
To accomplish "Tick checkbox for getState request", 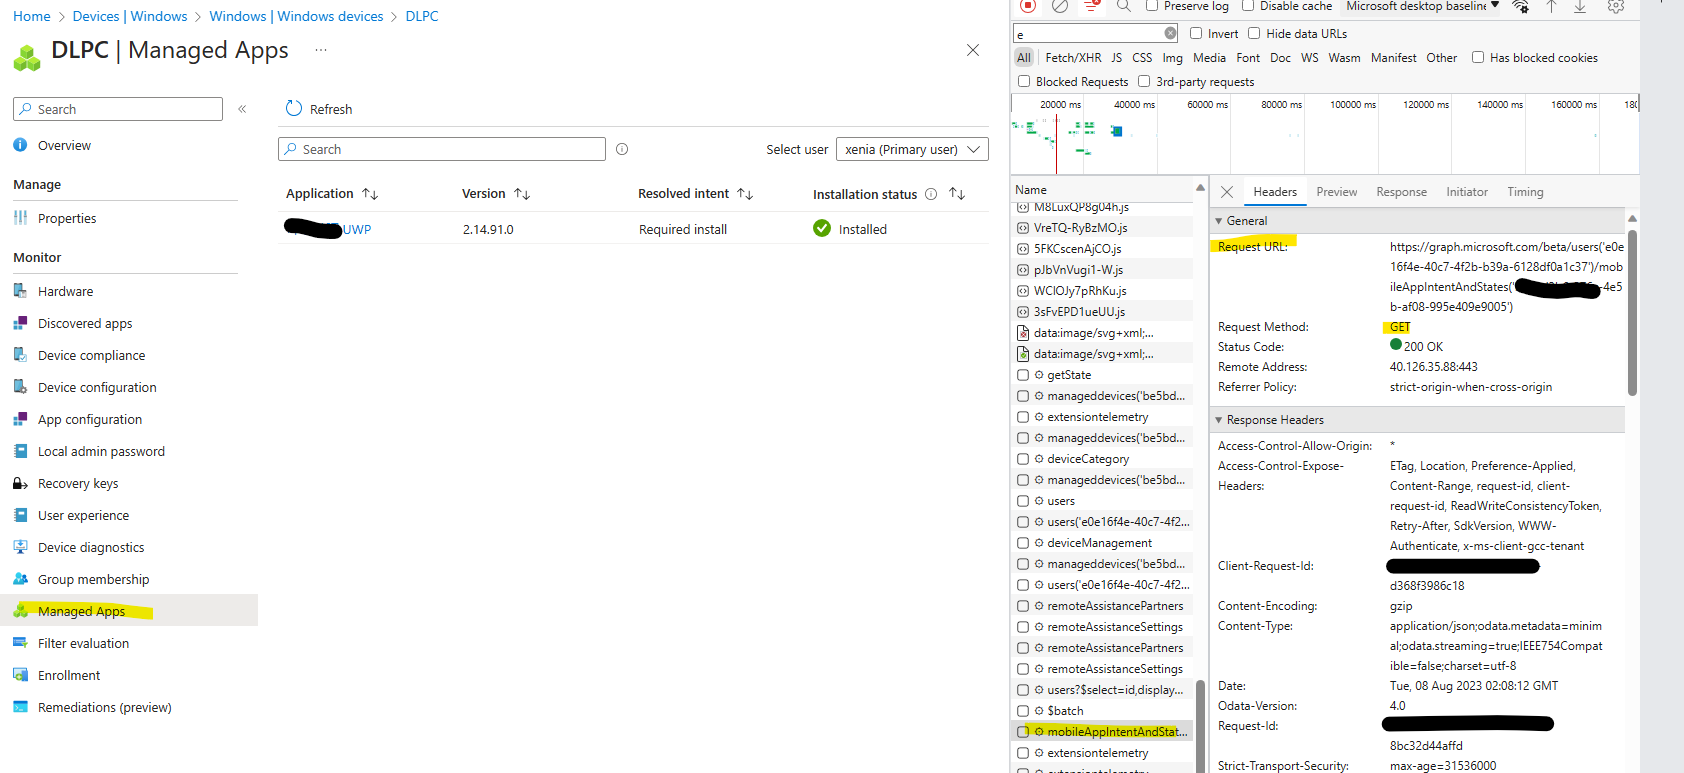I will [1023, 375].
